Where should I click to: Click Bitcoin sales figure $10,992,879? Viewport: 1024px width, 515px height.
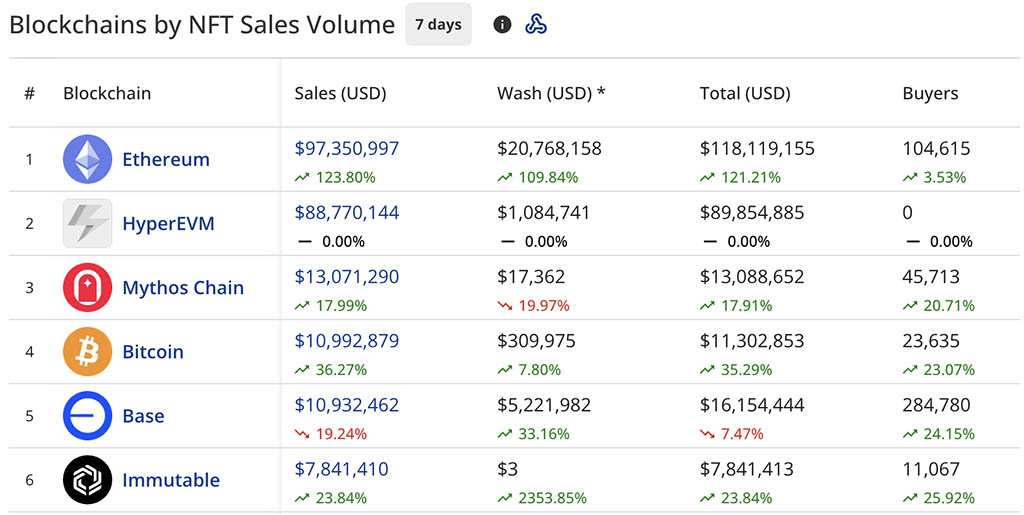[347, 341]
